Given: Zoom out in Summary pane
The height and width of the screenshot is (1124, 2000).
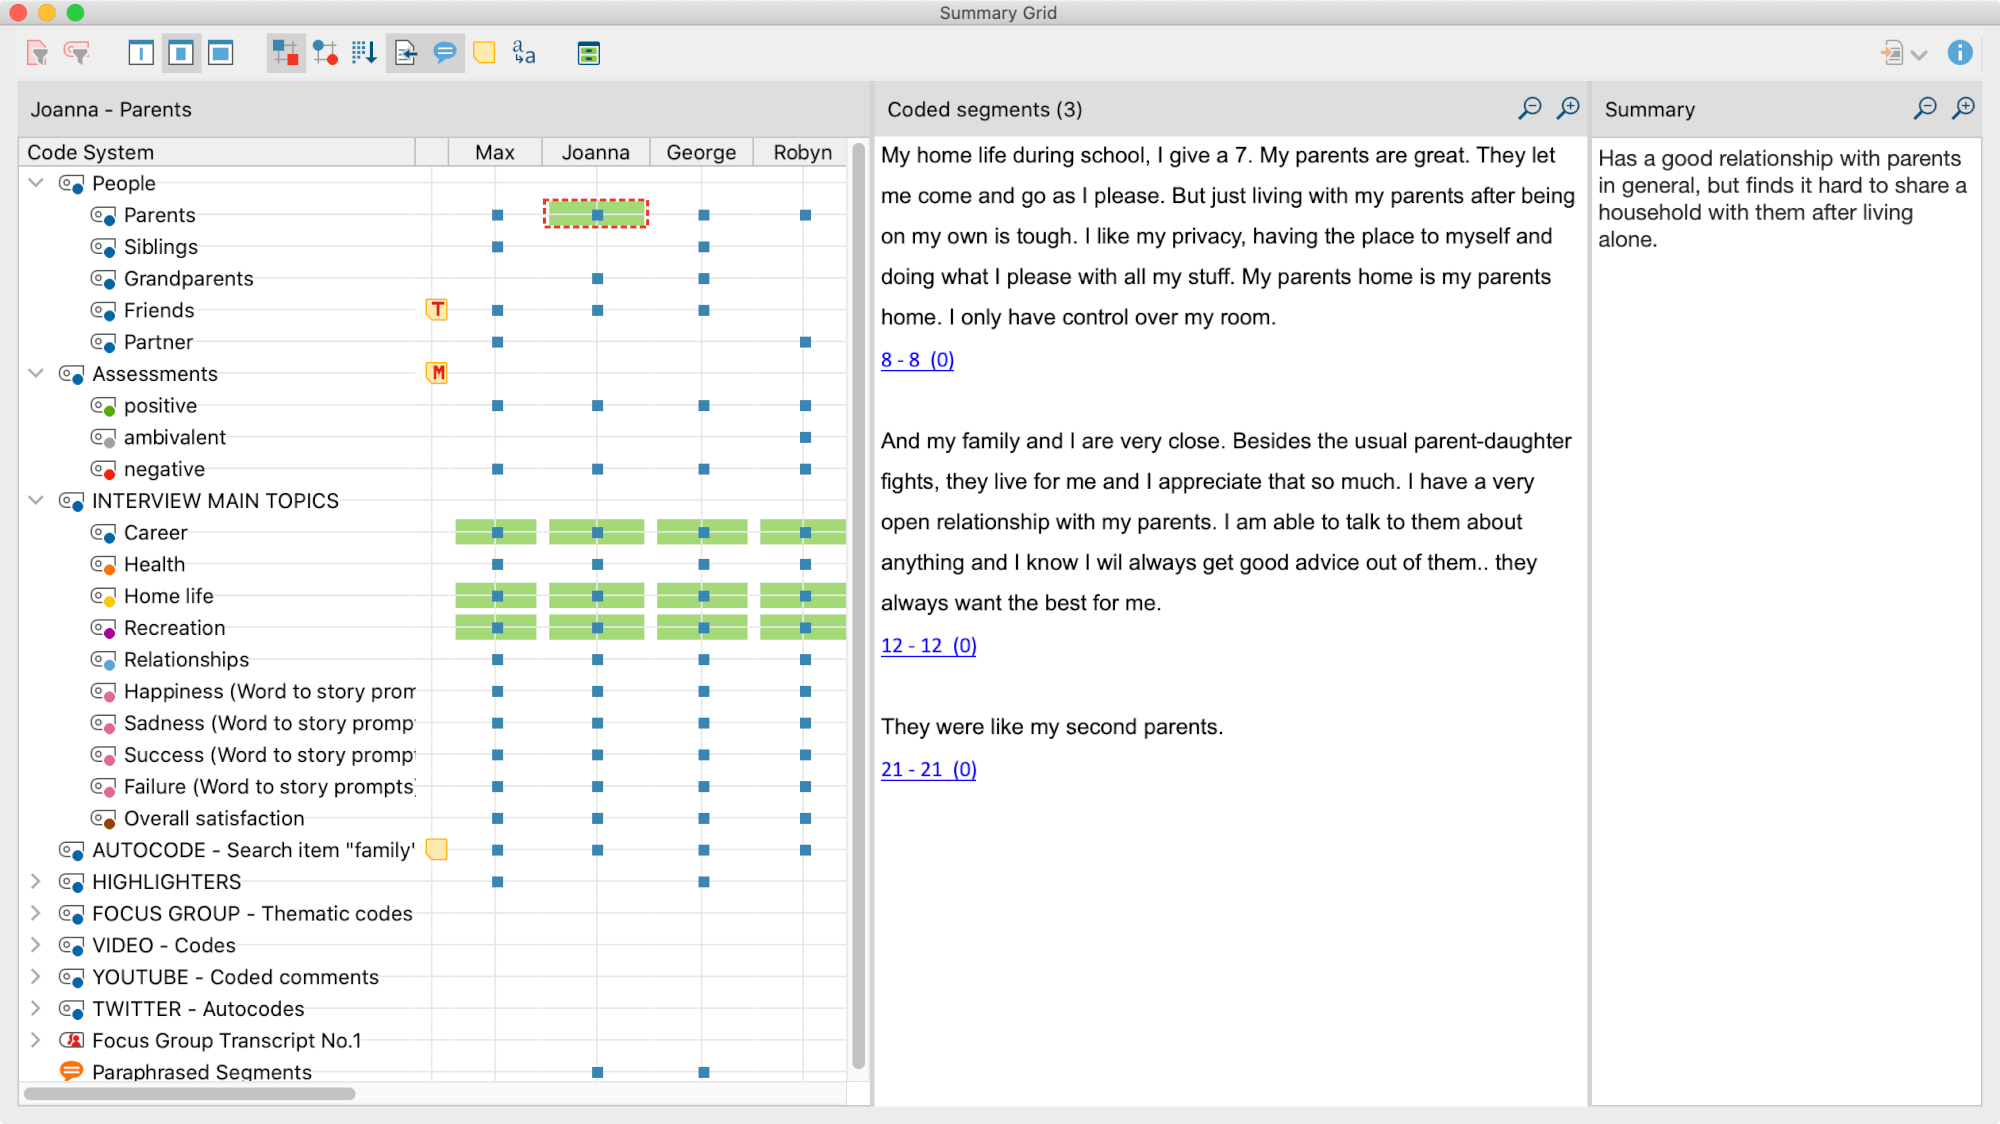Looking at the screenshot, I should pos(1925,108).
